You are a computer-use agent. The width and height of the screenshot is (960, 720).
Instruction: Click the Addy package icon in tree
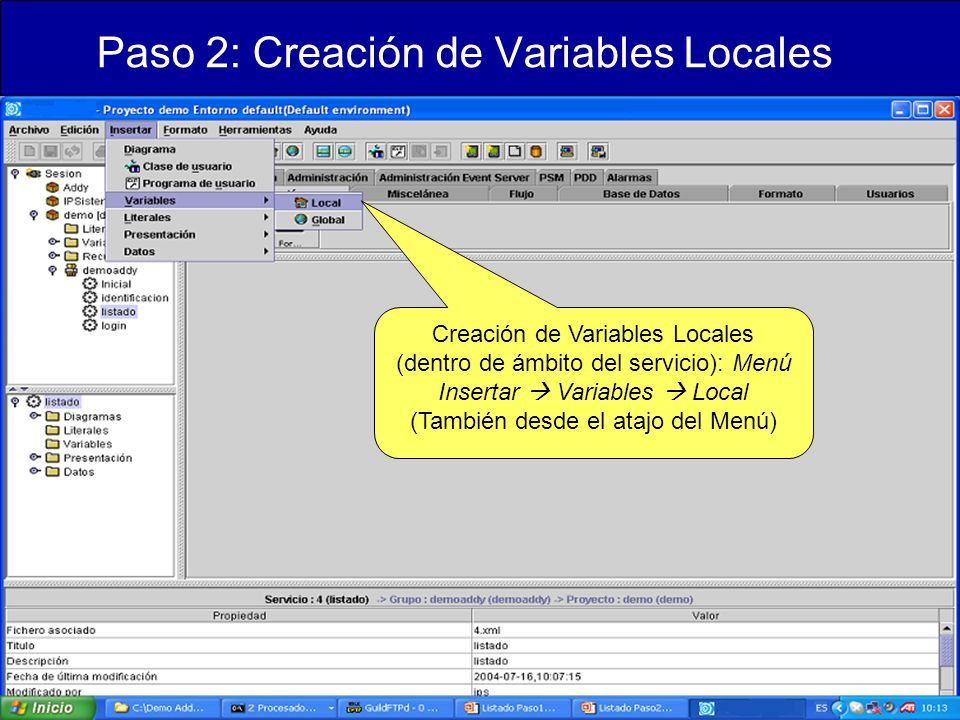click(x=53, y=187)
